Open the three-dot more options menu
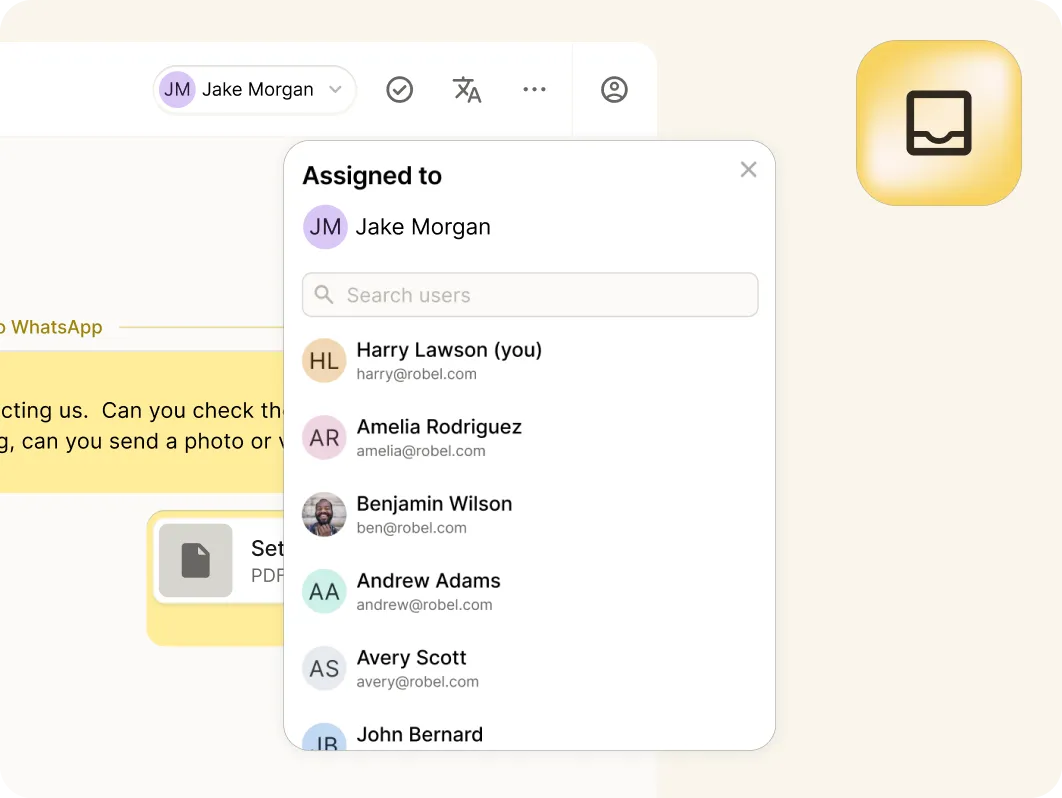This screenshot has height=798, width=1062. 534,89
